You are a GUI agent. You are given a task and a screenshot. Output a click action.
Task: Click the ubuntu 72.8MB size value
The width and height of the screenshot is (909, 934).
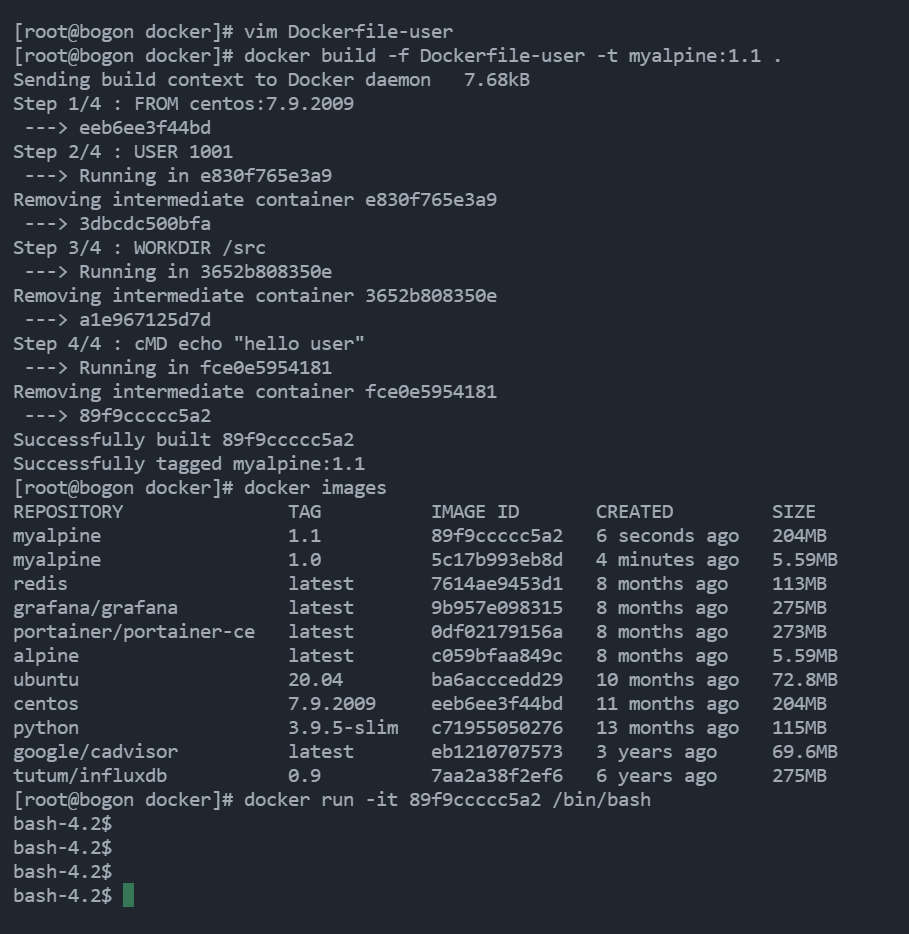click(805, 680)
